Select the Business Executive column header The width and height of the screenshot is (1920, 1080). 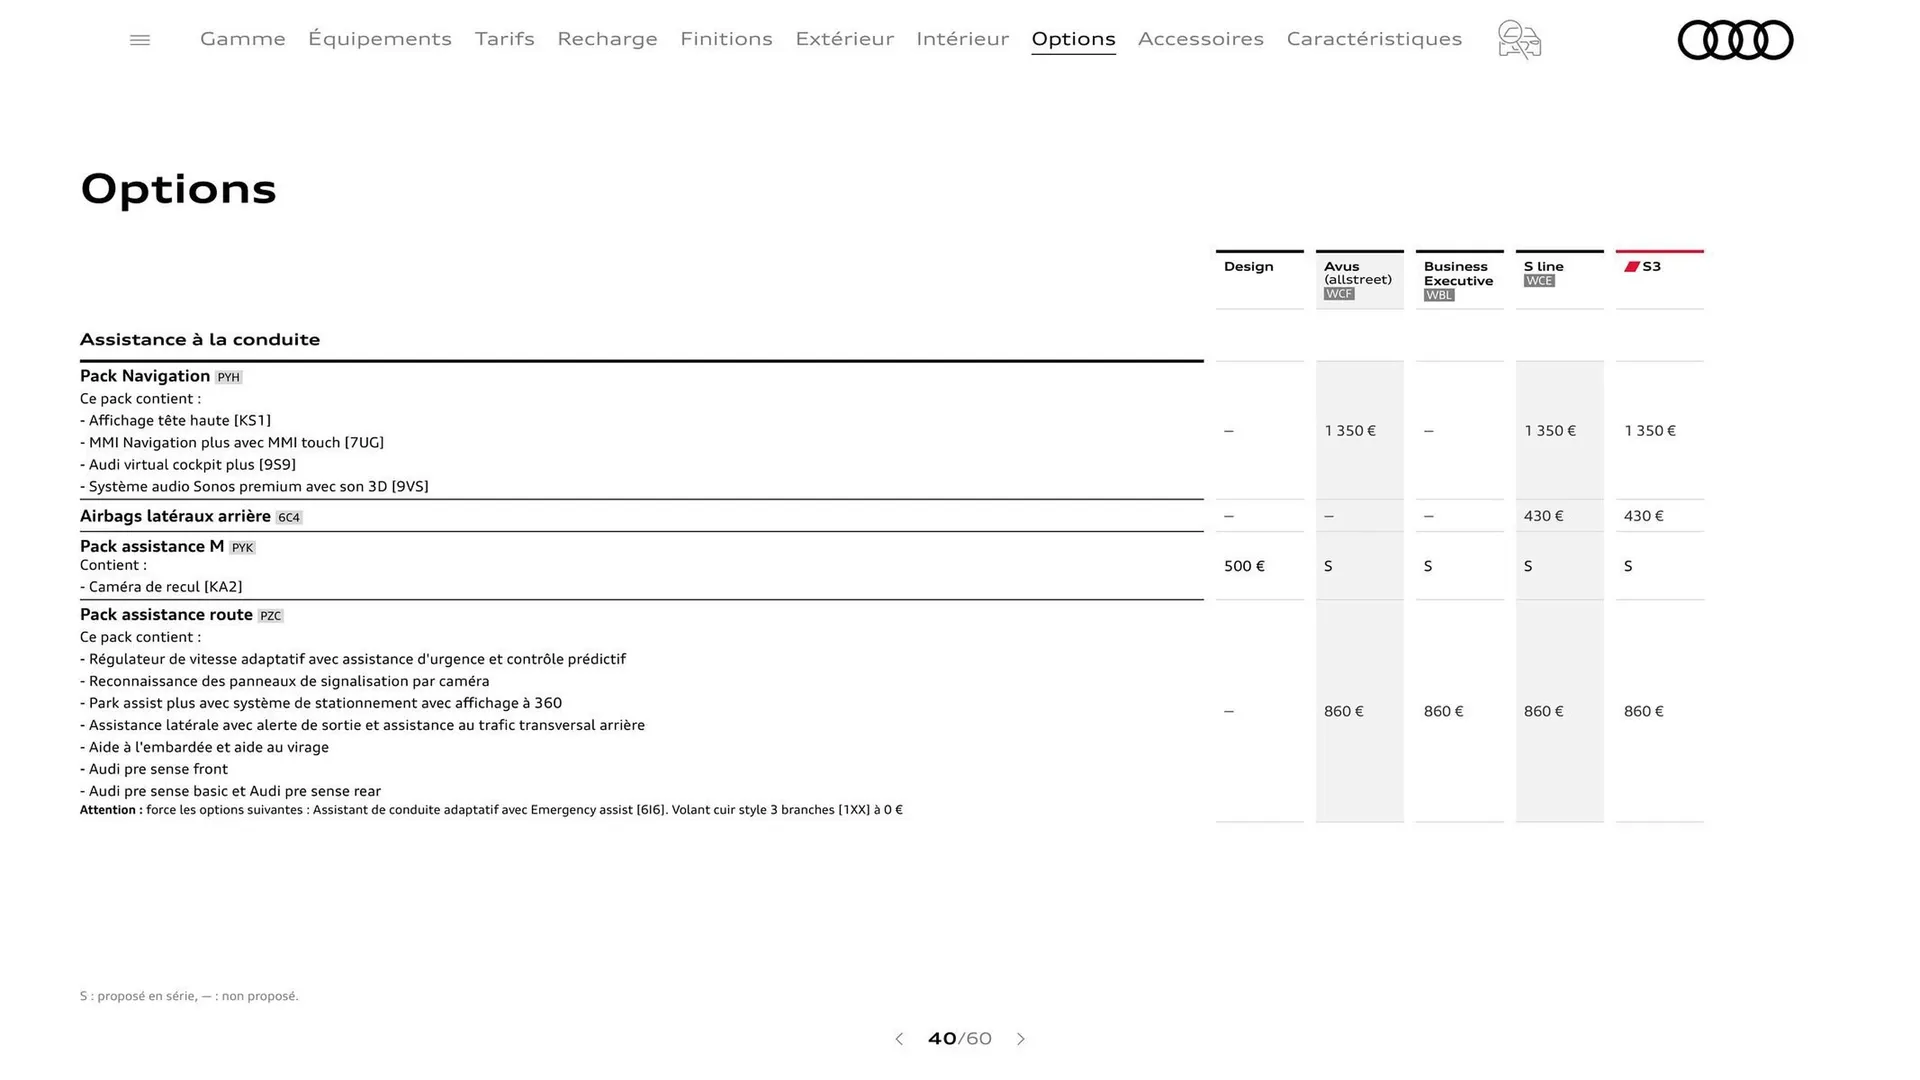(x=1458, y=274)
